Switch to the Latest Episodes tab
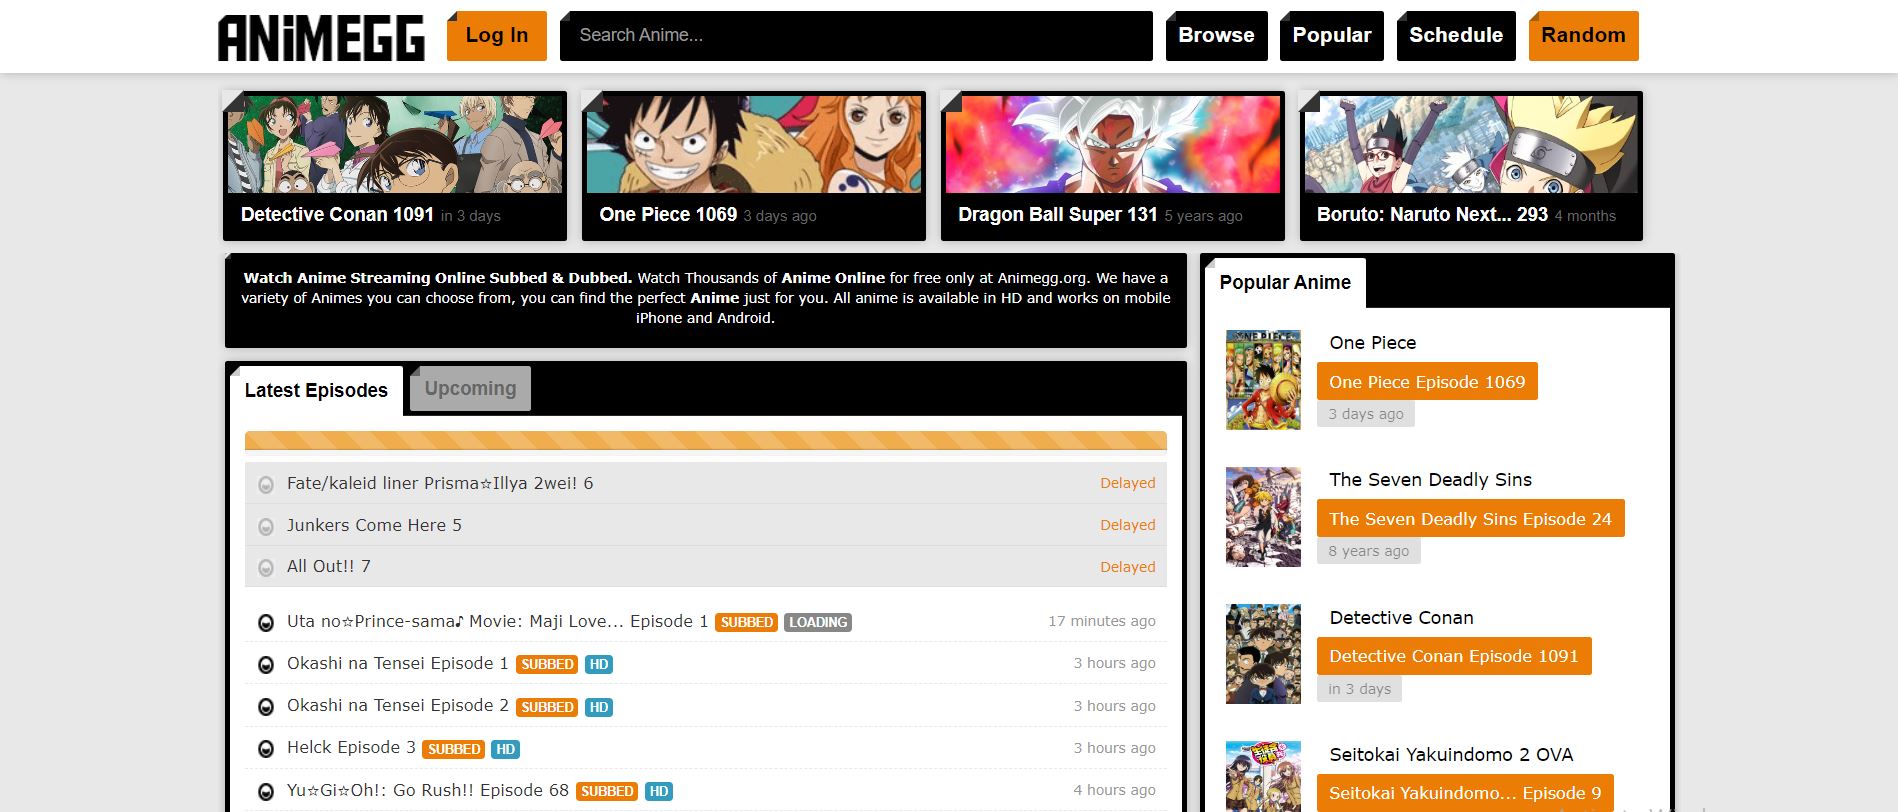The width and height of the screenshot is (1898, 812). pos(316,390)
